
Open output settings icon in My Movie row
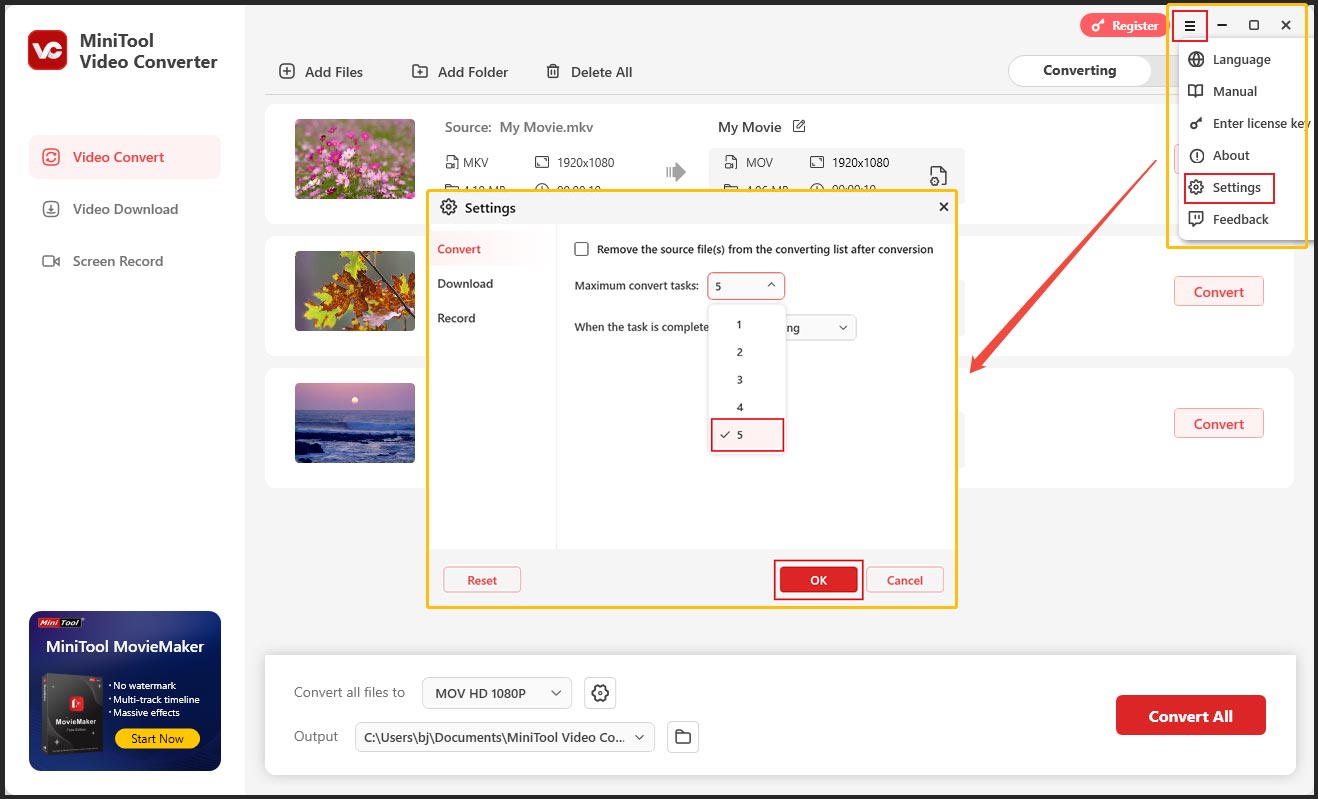coord(937,176)
